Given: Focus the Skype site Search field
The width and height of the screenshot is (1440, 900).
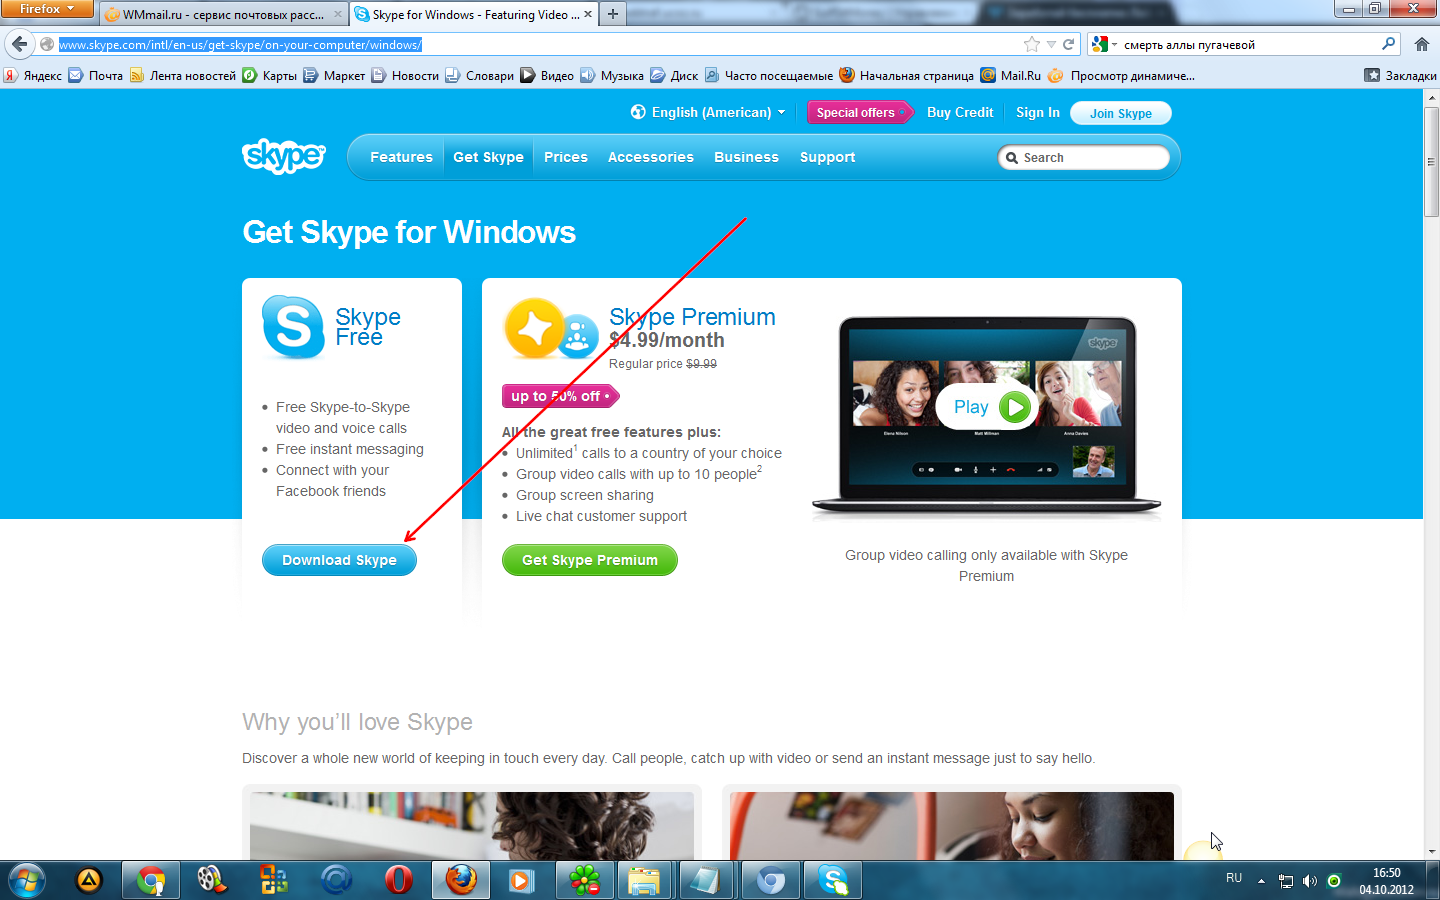Looking at the screenshot, I should (x=1084, y=158).
